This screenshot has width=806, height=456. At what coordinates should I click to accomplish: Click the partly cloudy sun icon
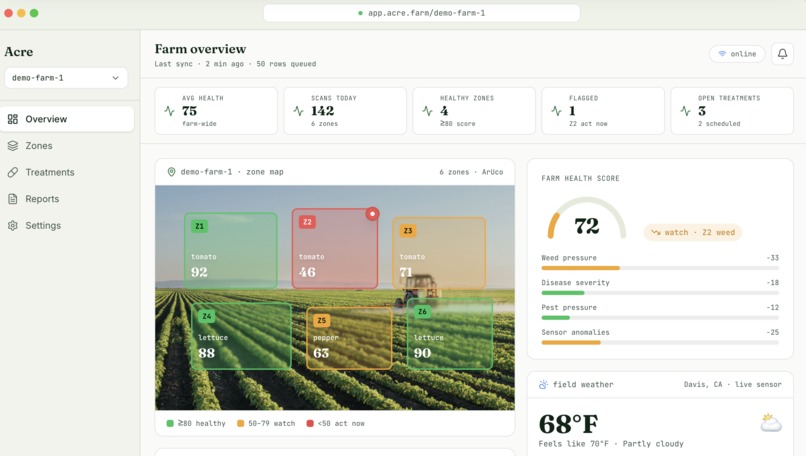pyautogui.click(x=771, y=423)
